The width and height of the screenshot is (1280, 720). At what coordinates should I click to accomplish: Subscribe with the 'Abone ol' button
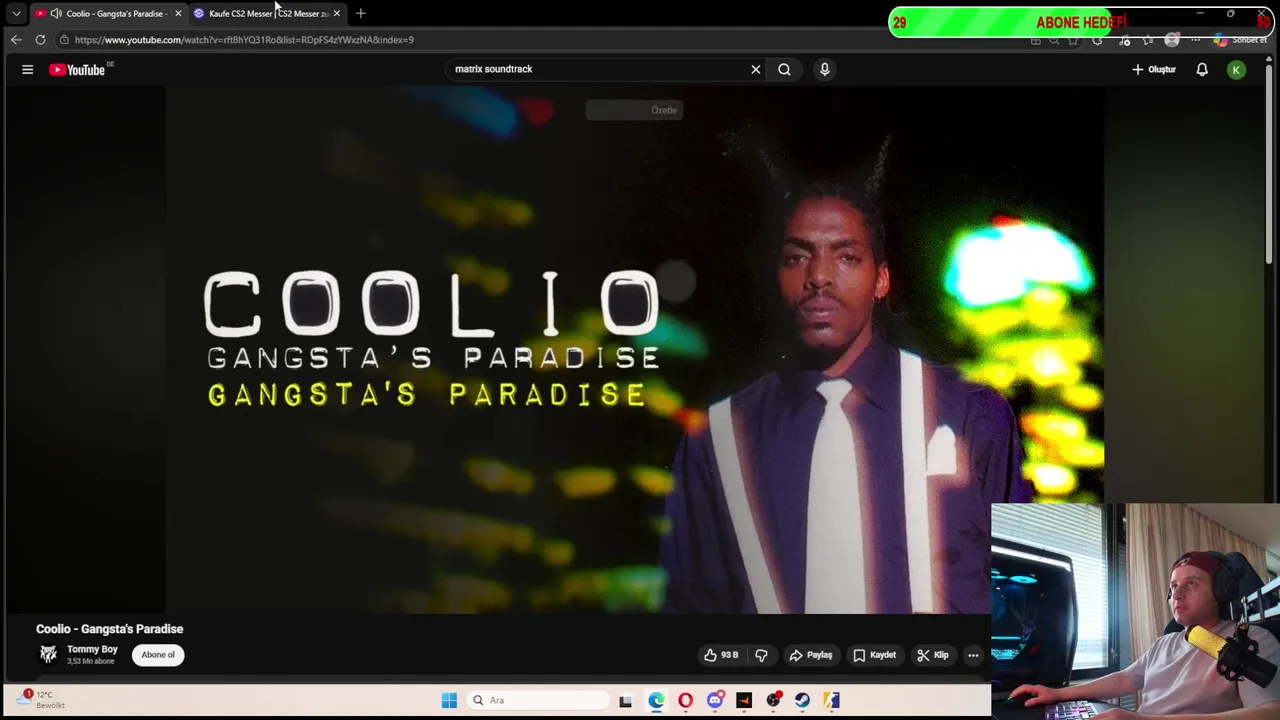157,655
